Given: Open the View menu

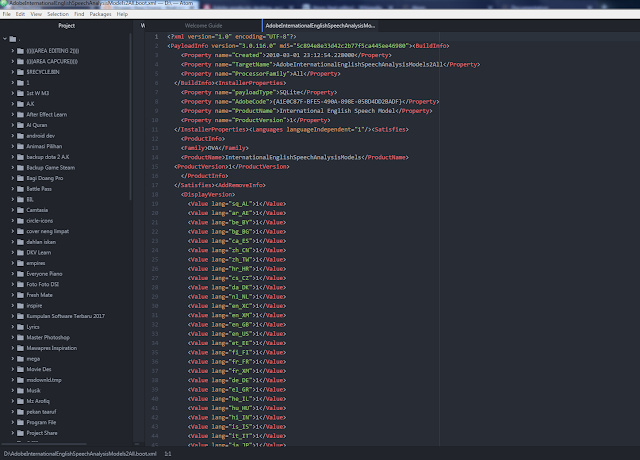Looking at the screenshot, I should point(36,14).
